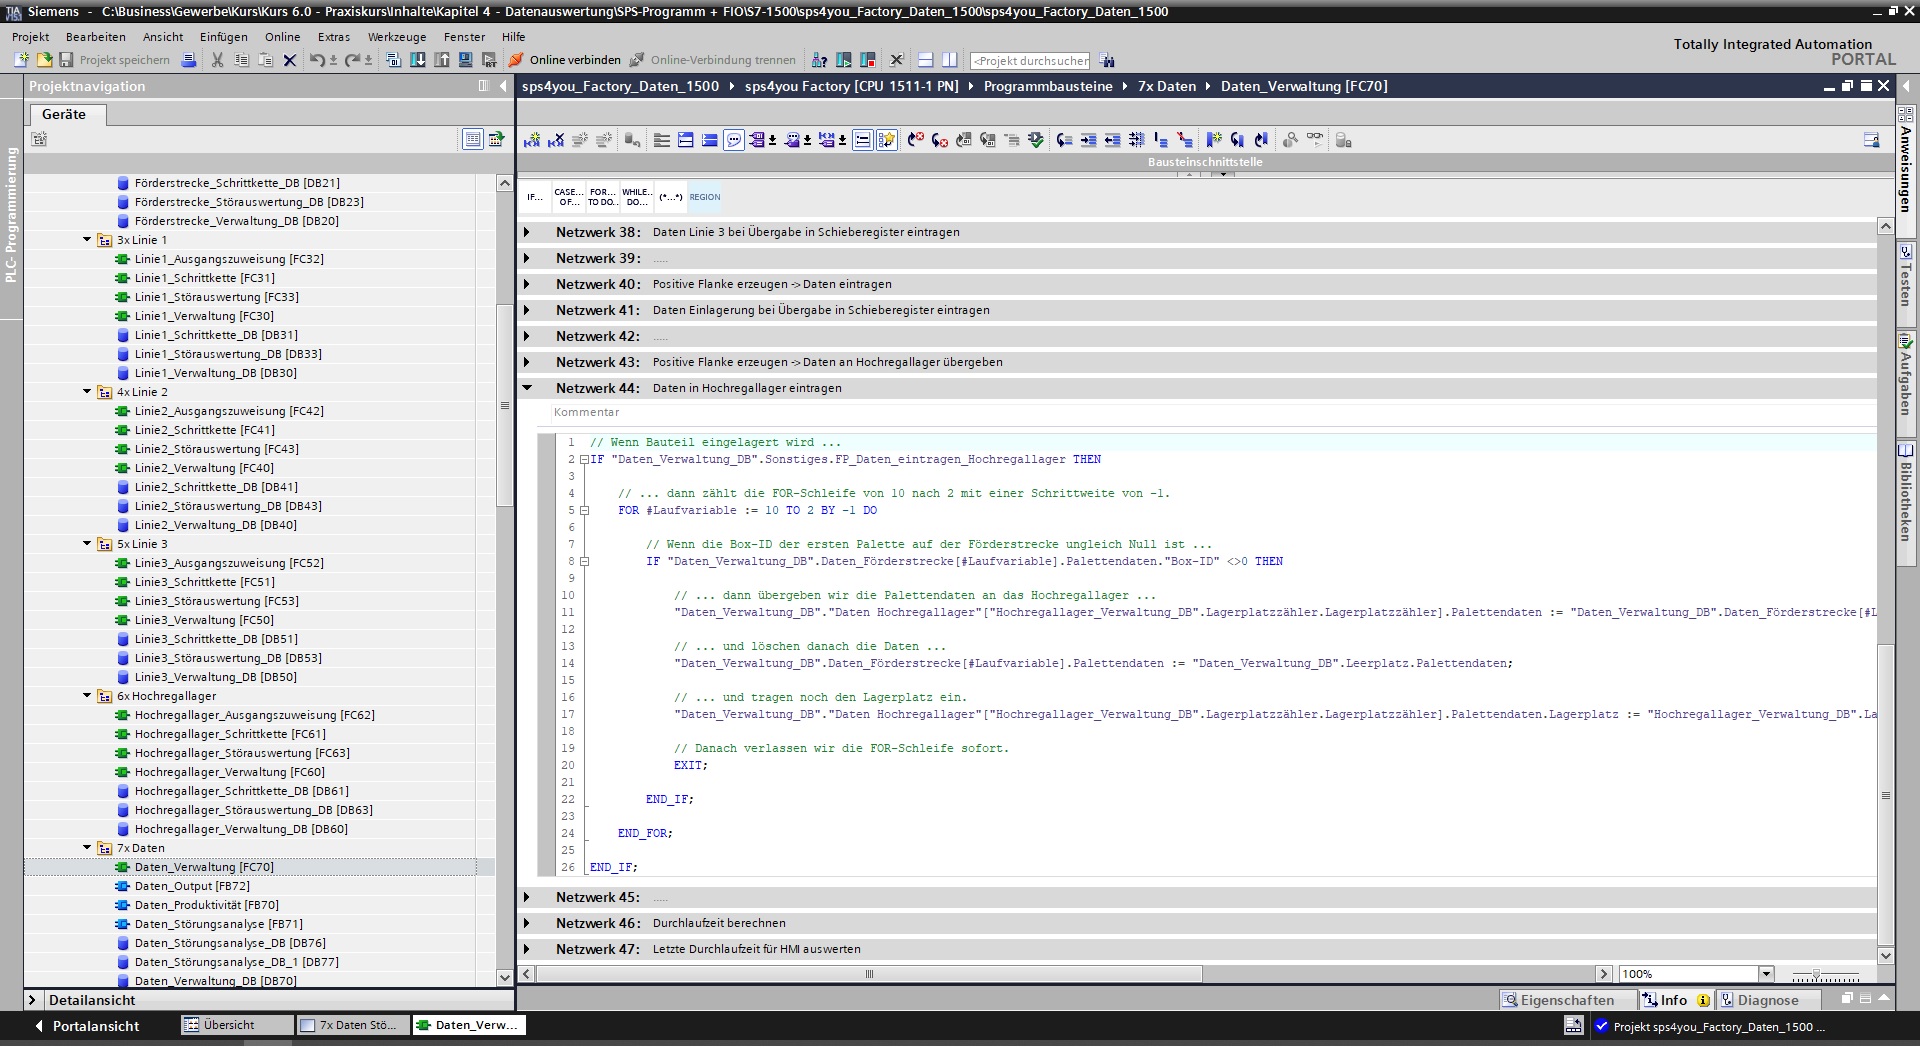Click split editor horizontally icon
1920x1048 pixels.
926,60
